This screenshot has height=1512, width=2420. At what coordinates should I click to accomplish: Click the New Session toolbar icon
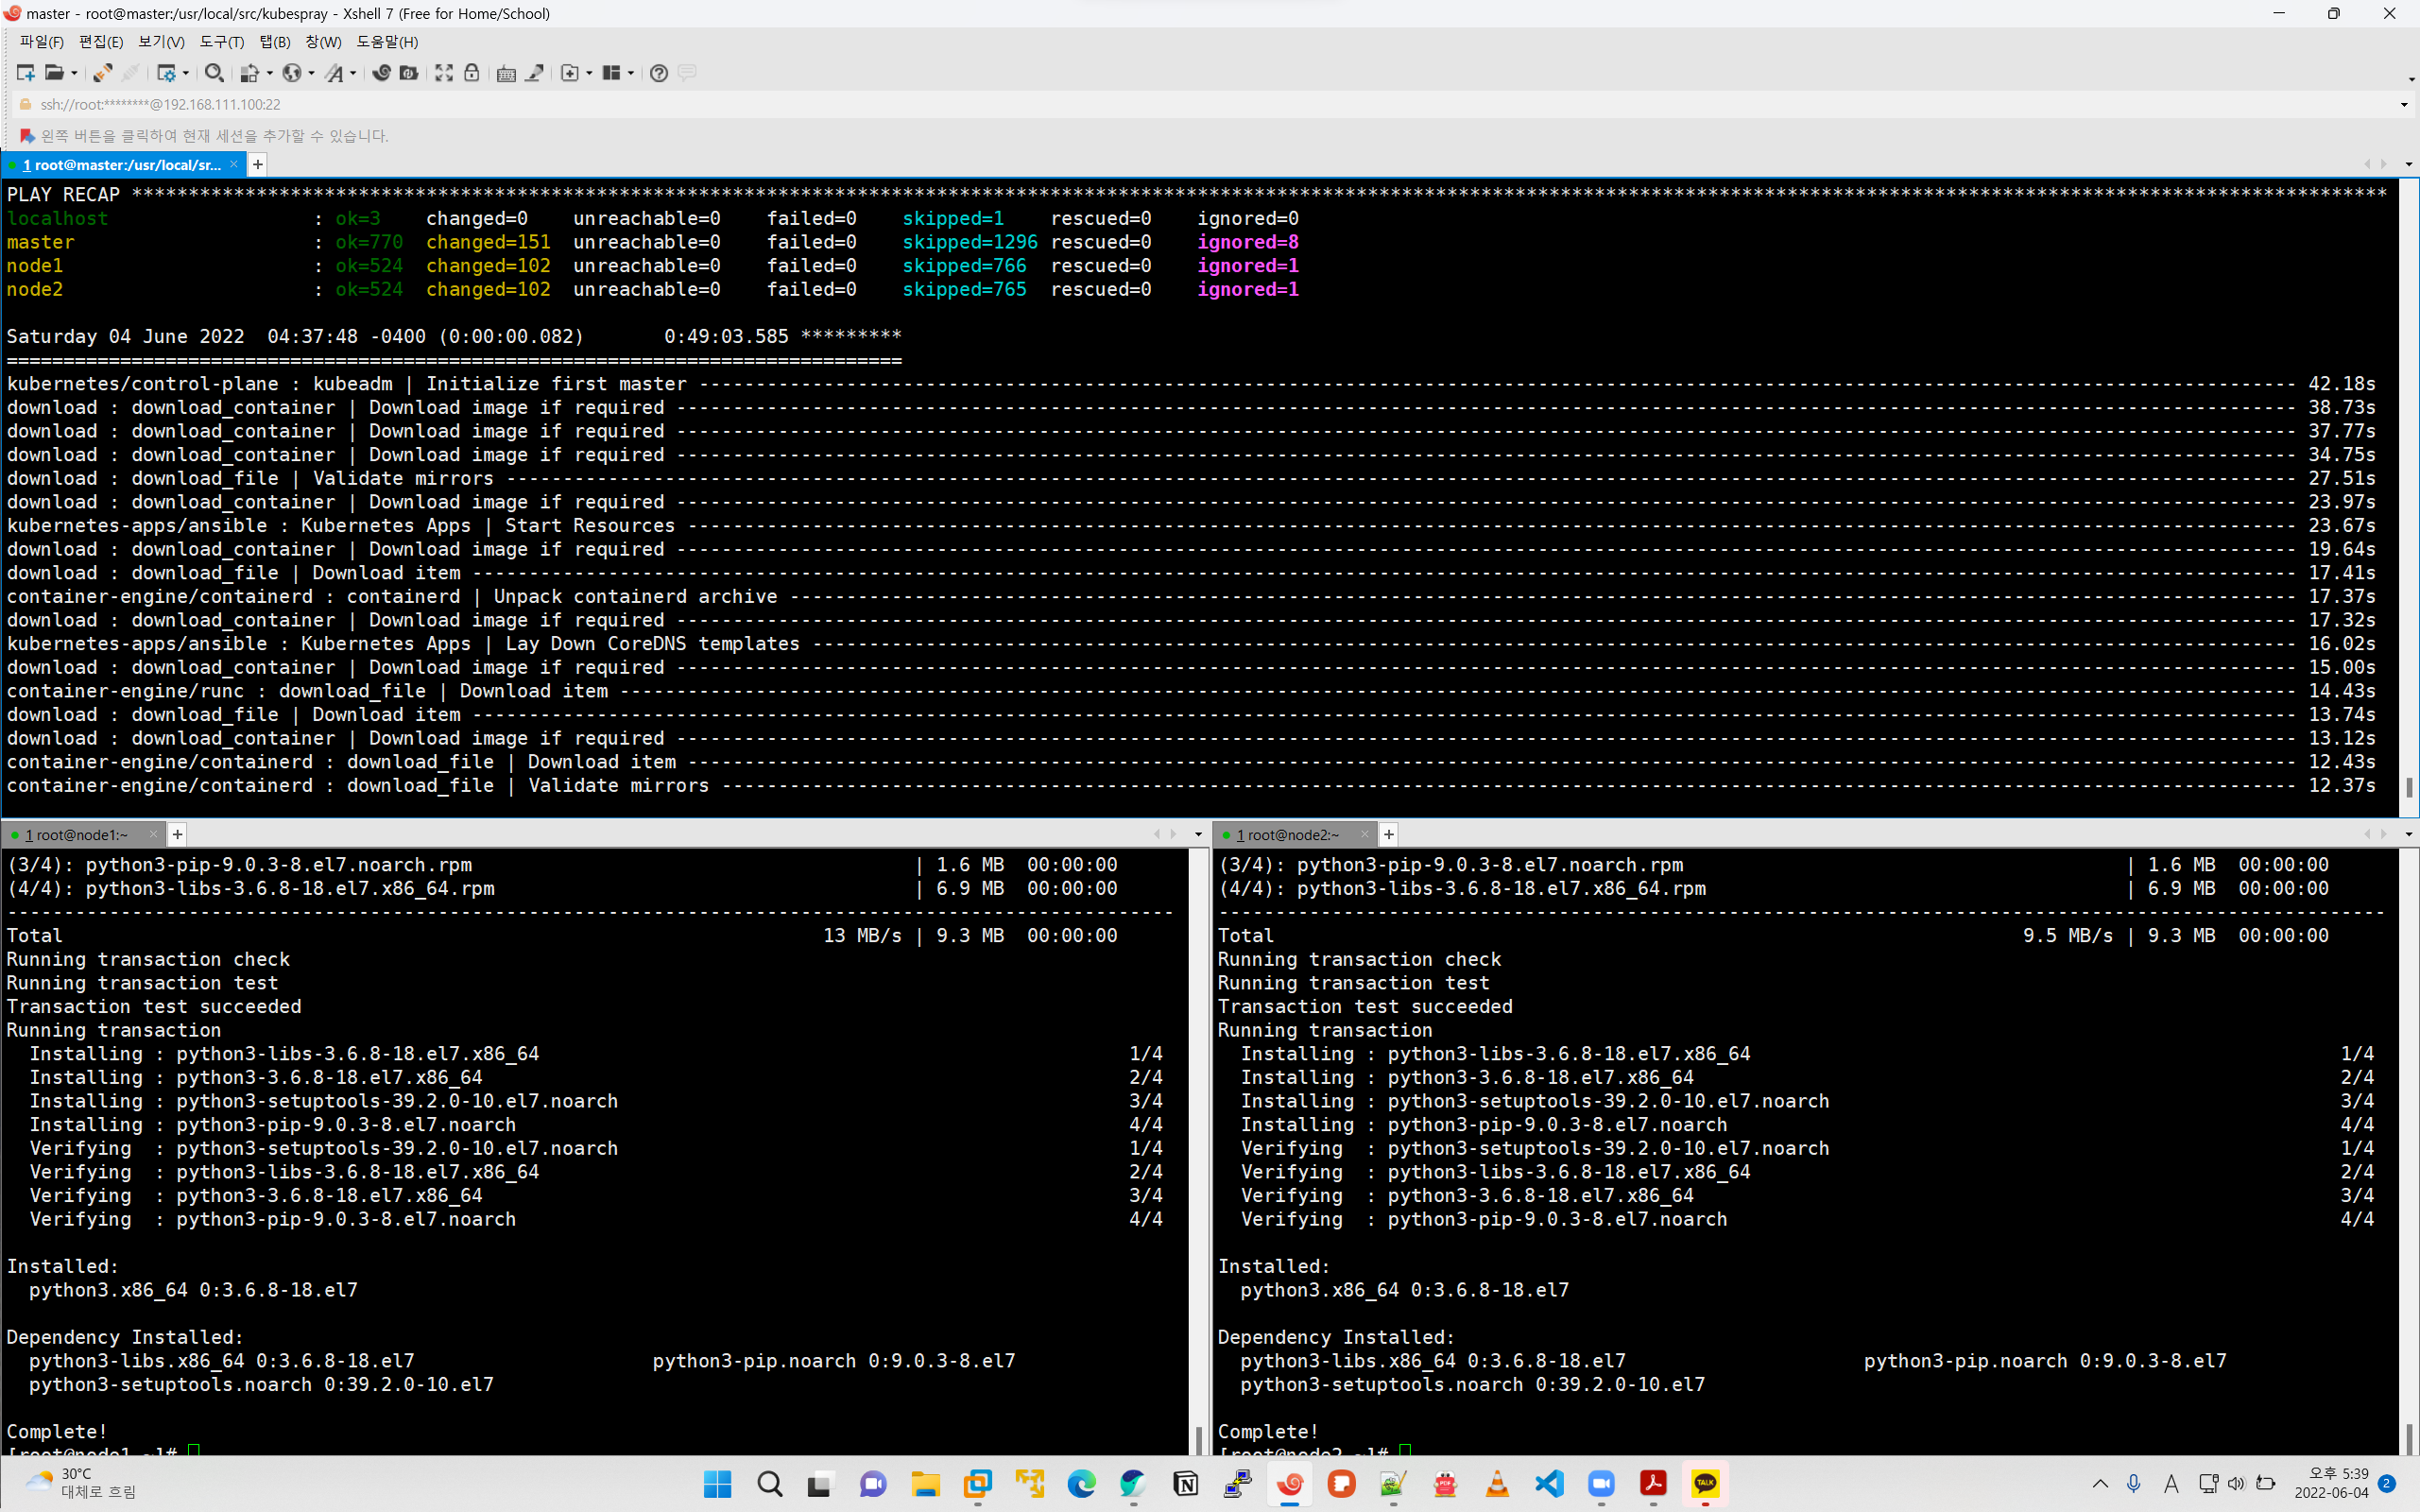point(26,73)
